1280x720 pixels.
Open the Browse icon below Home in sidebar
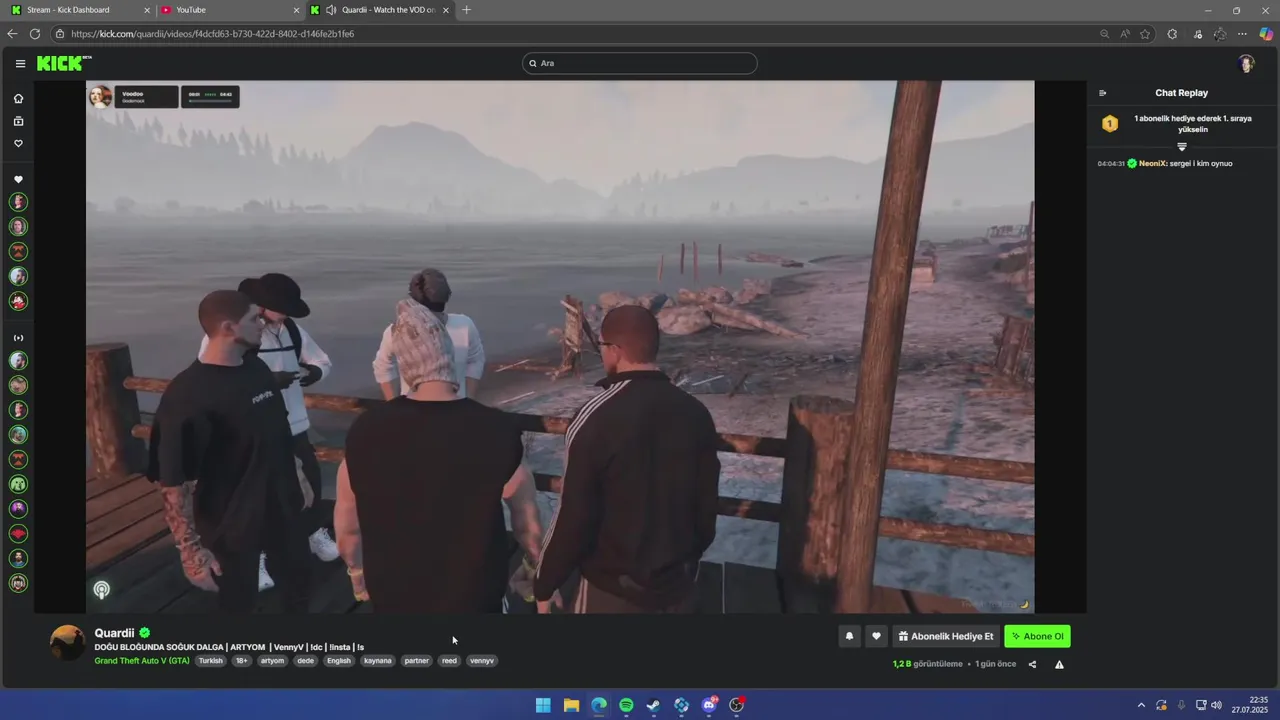pos(18,121)
